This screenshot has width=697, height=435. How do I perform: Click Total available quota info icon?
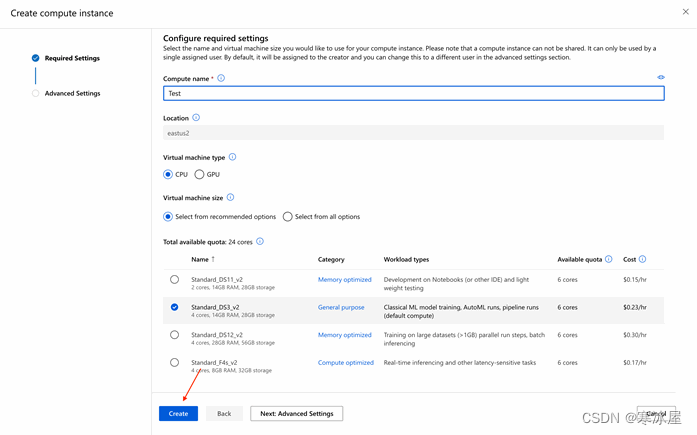coord(260,241)
